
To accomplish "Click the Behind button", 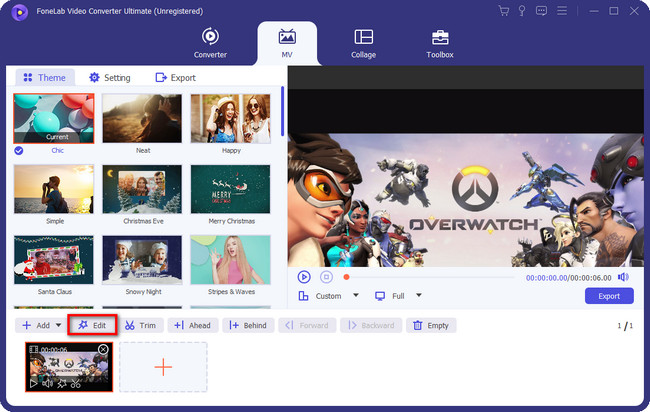I will (x=248, y=325).
